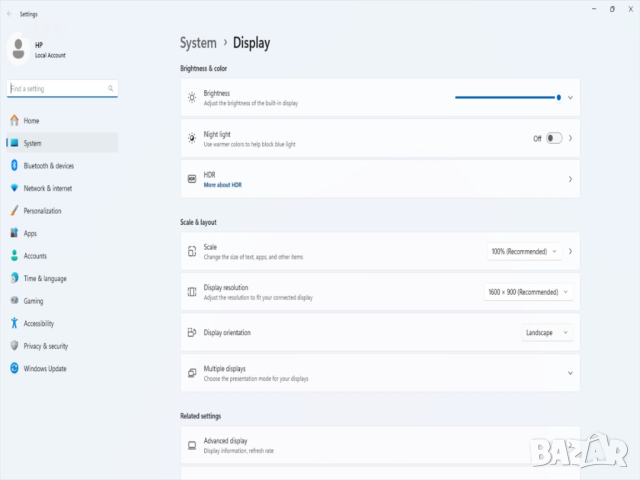640x480 pixels.
Task: Click the Network & internet Wi-Fi icon
Action: [x=14, y=188]
